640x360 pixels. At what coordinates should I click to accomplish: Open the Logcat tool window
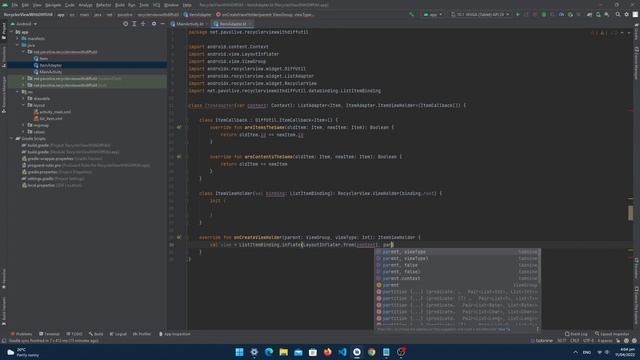[118, 334]
